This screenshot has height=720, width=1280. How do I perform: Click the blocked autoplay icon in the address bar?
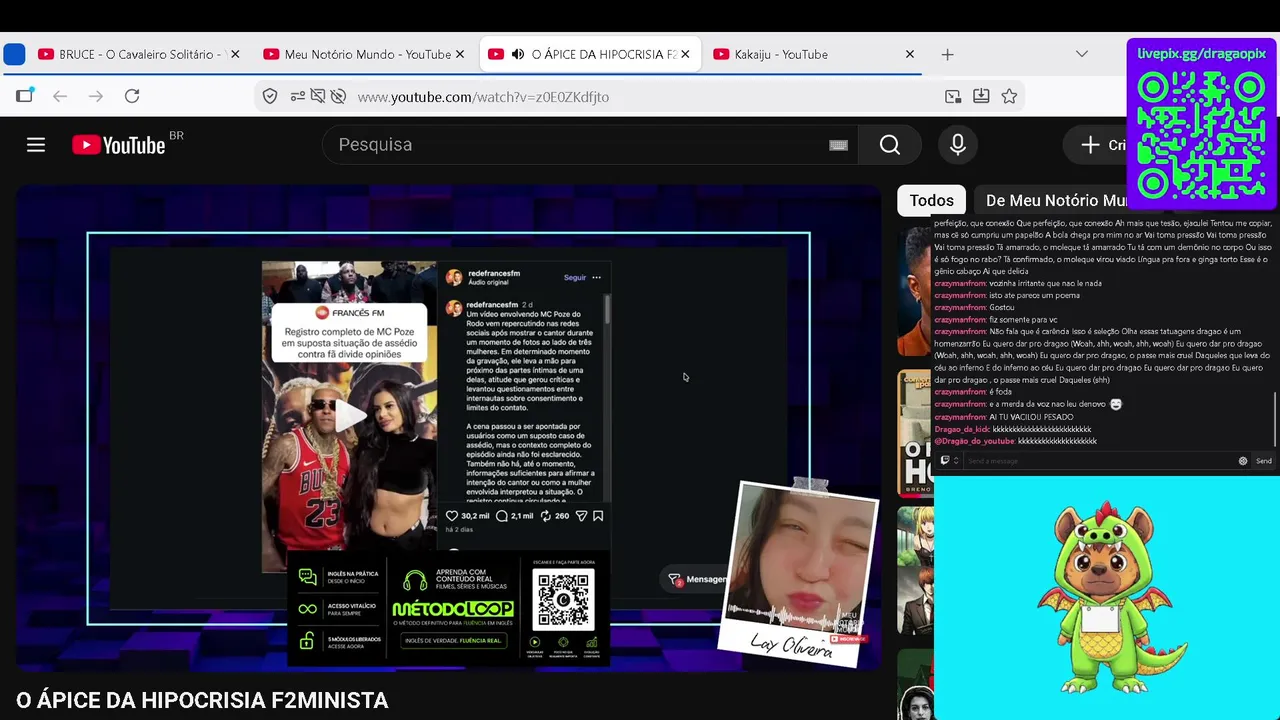(x=338, y=96)
